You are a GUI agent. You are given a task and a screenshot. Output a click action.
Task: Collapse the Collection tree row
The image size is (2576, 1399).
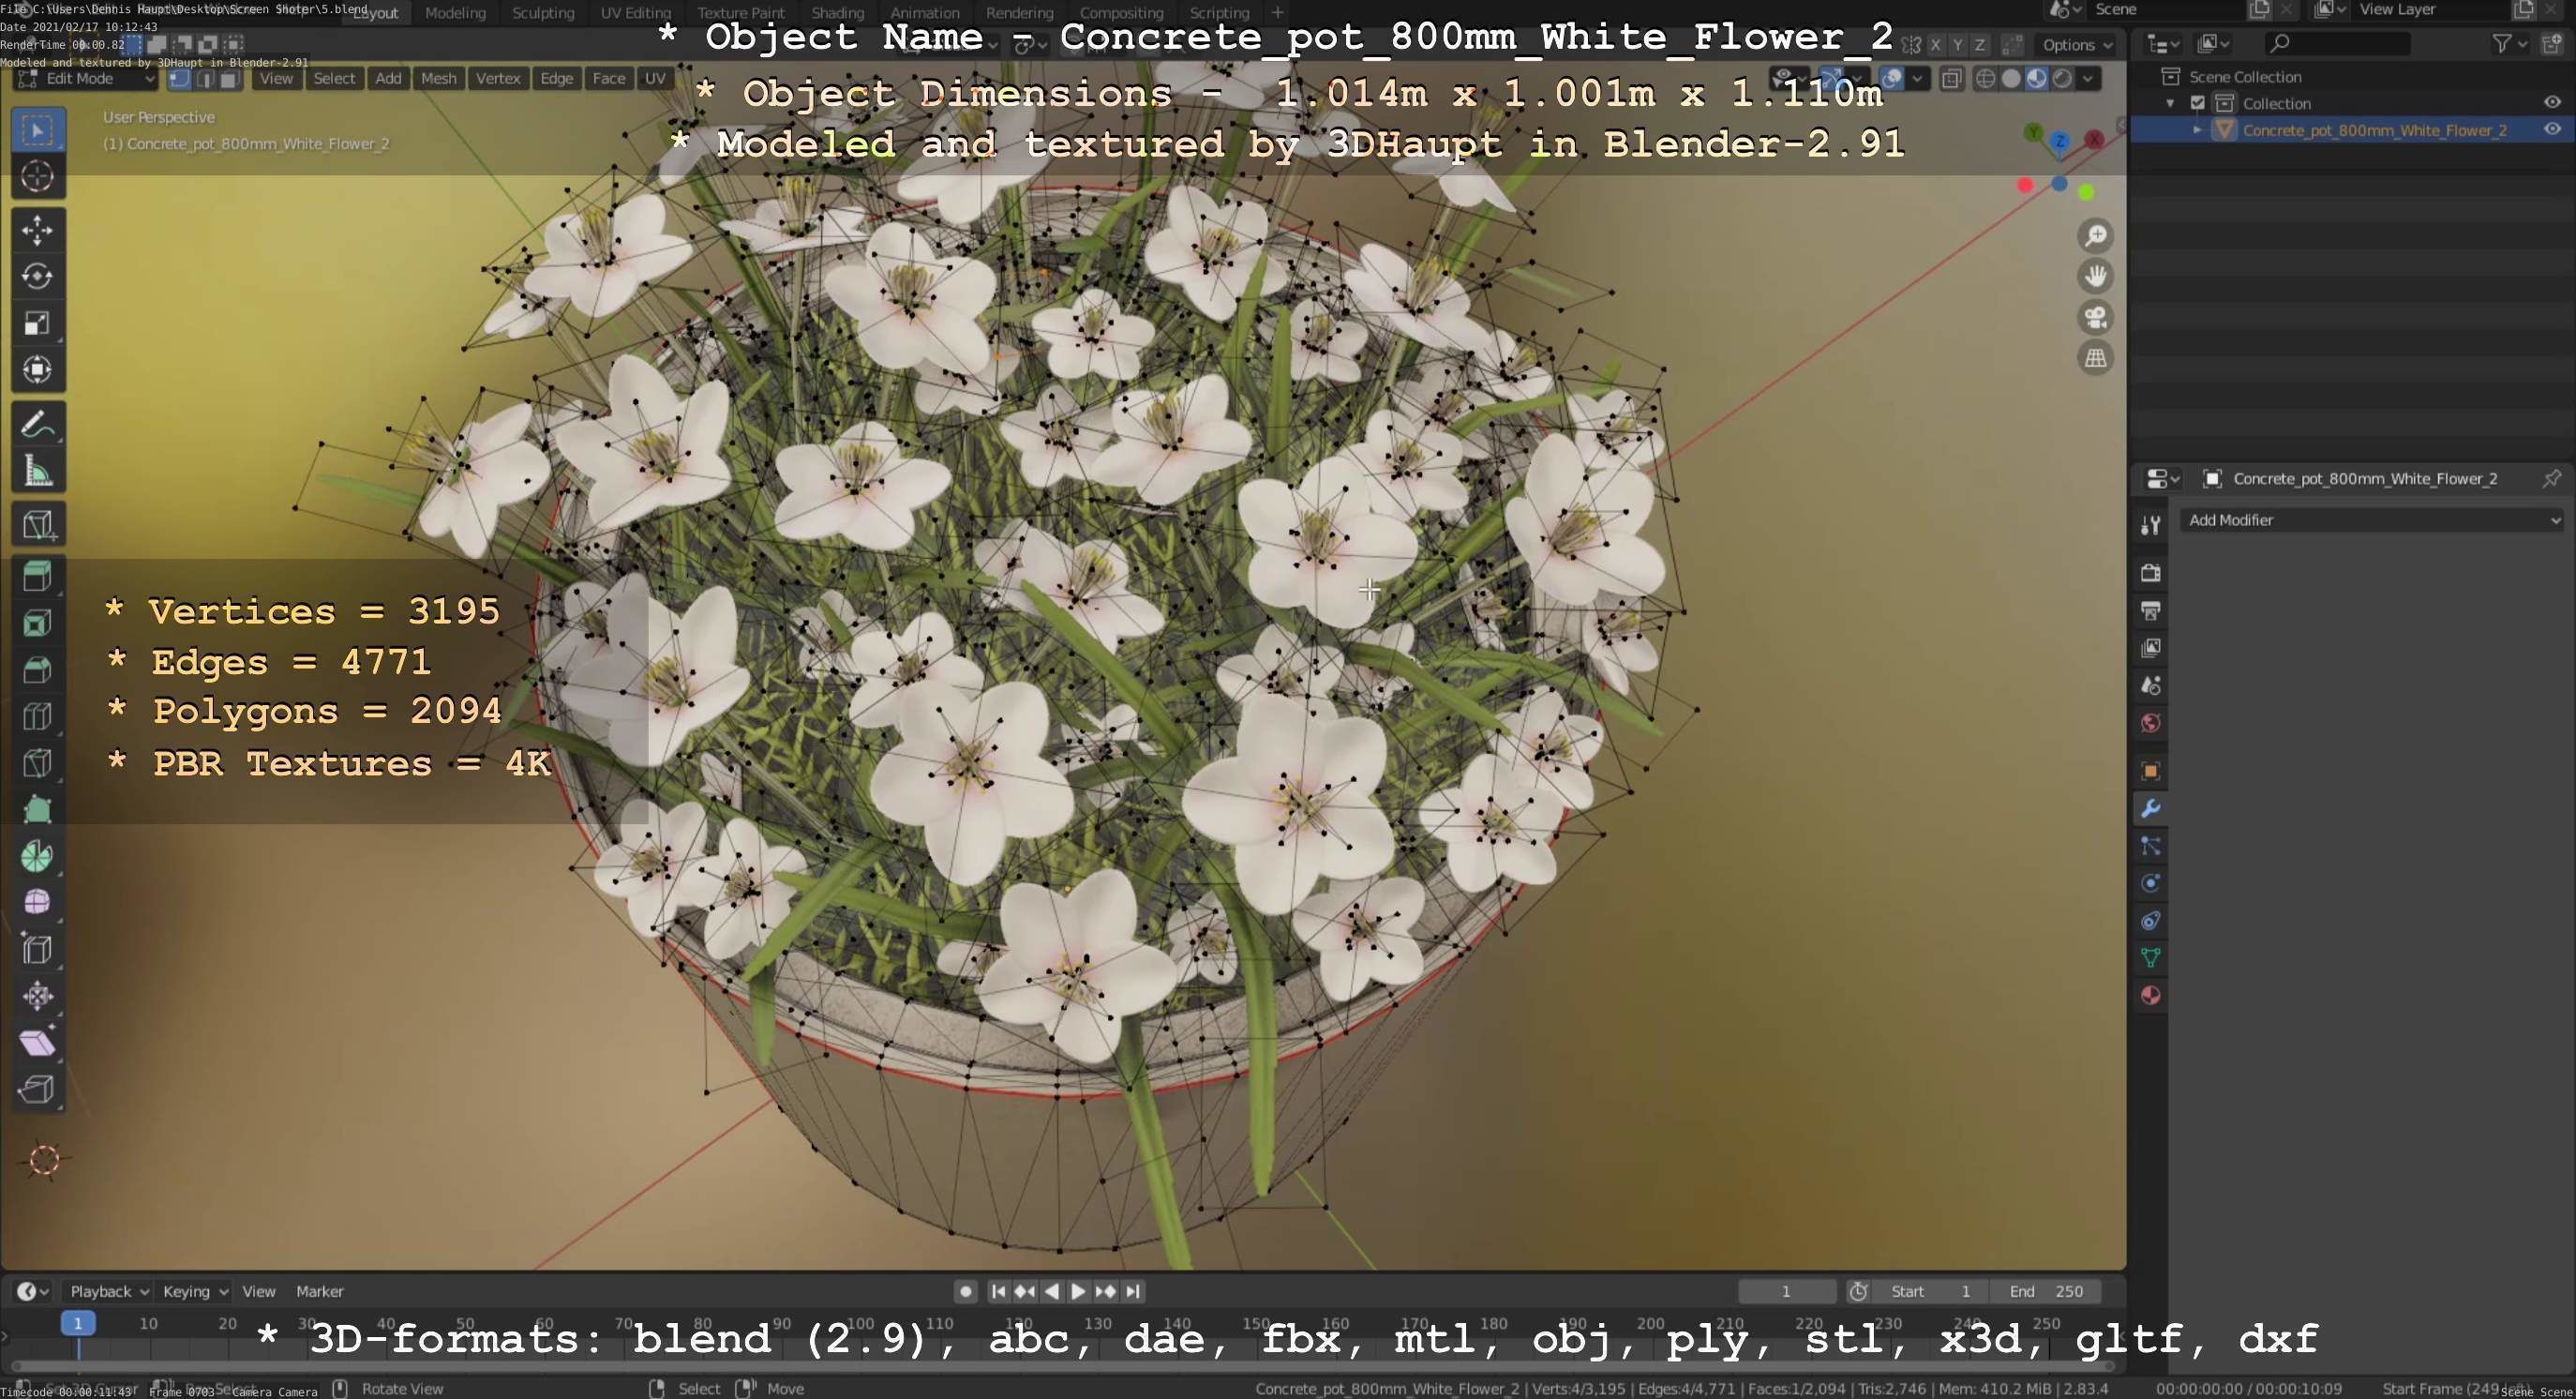[x=2170, y=103]
